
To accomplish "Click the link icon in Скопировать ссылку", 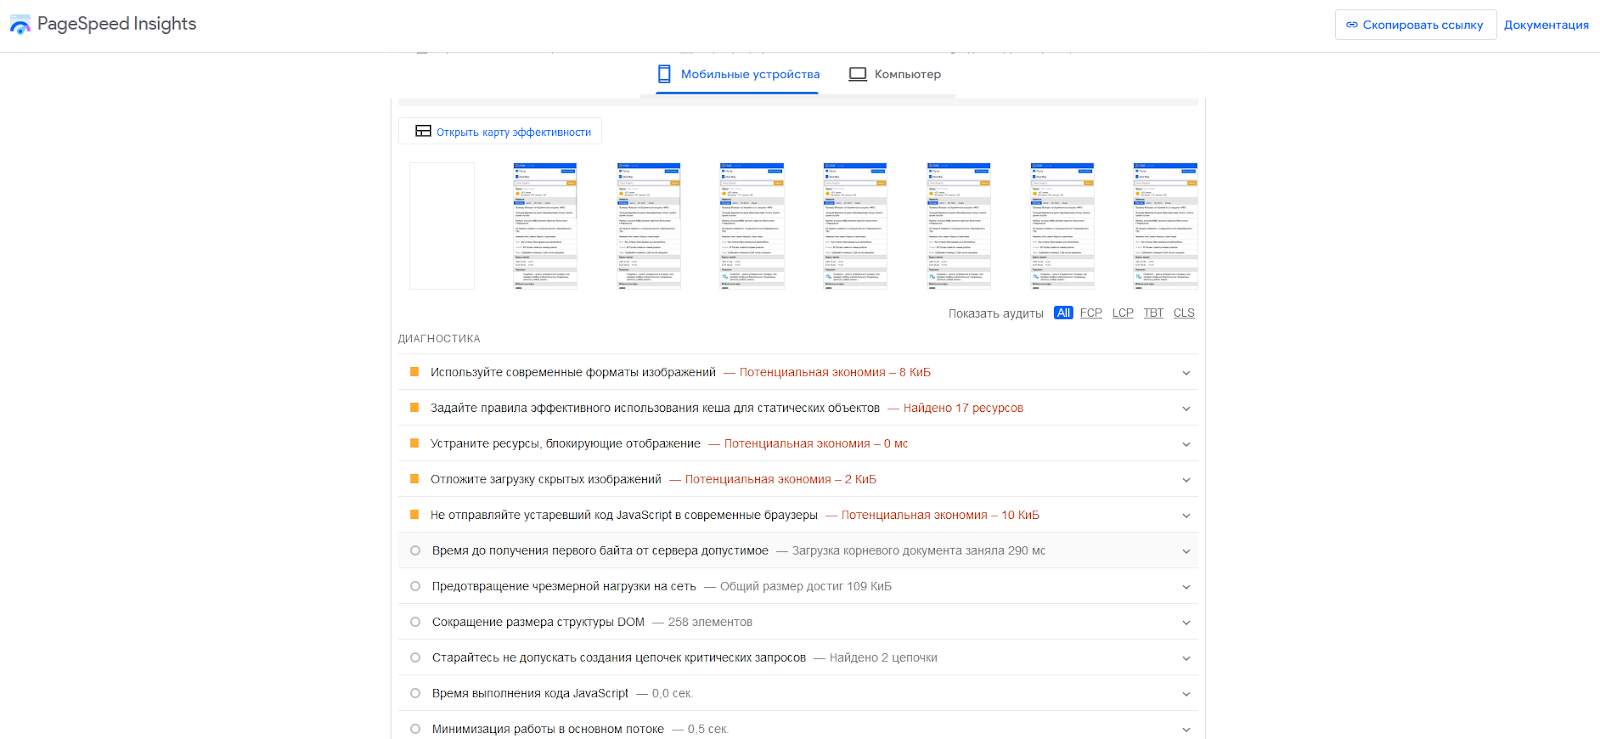I will tap(1352, 25).
